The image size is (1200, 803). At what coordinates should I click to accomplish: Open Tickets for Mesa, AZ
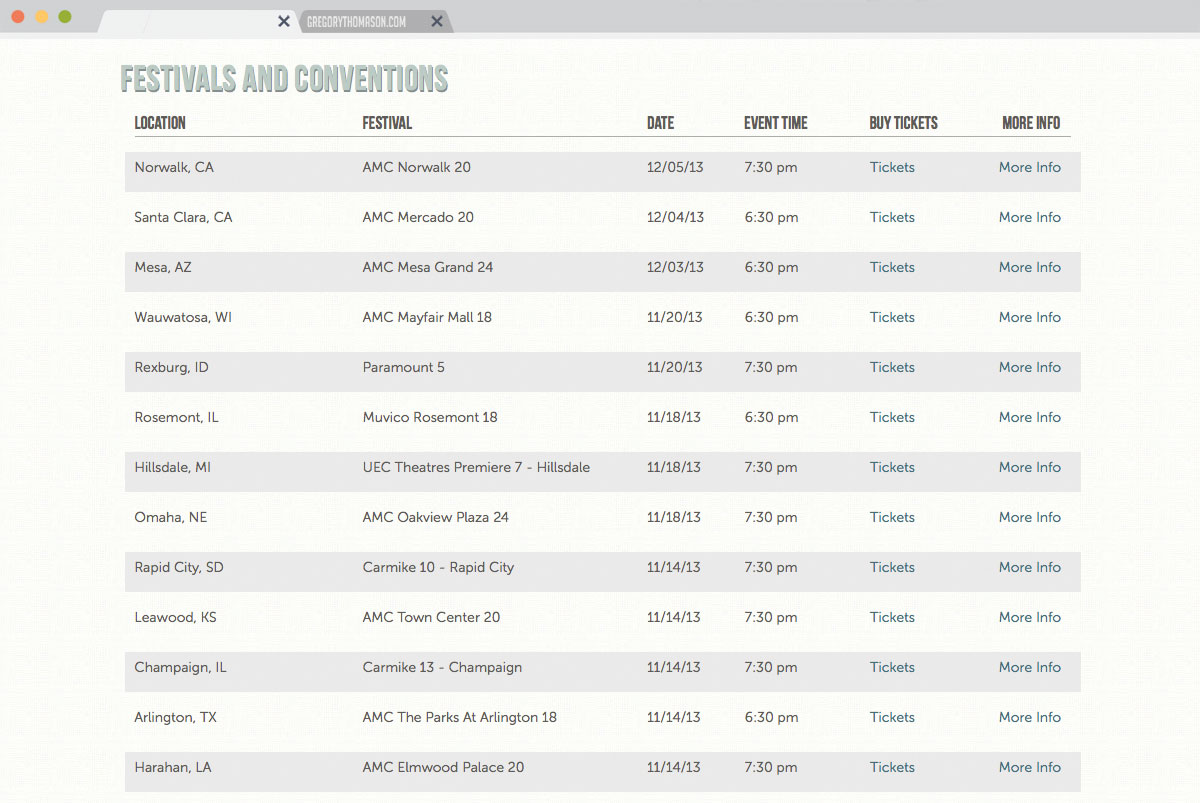pos(892,267)
